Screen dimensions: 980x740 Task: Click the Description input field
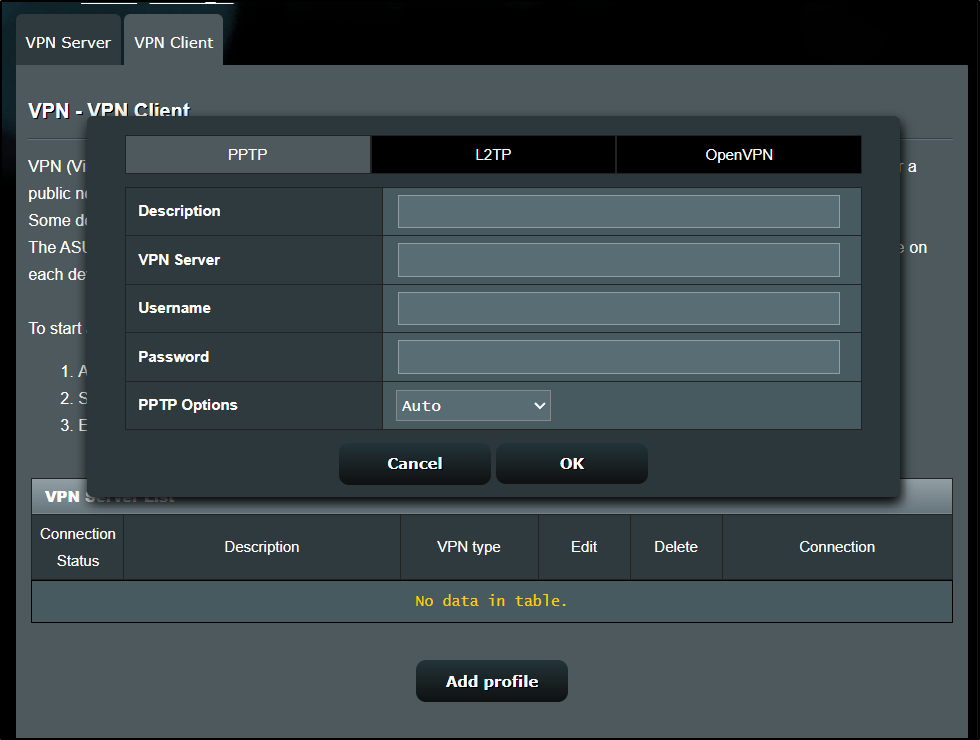point(618,212)
